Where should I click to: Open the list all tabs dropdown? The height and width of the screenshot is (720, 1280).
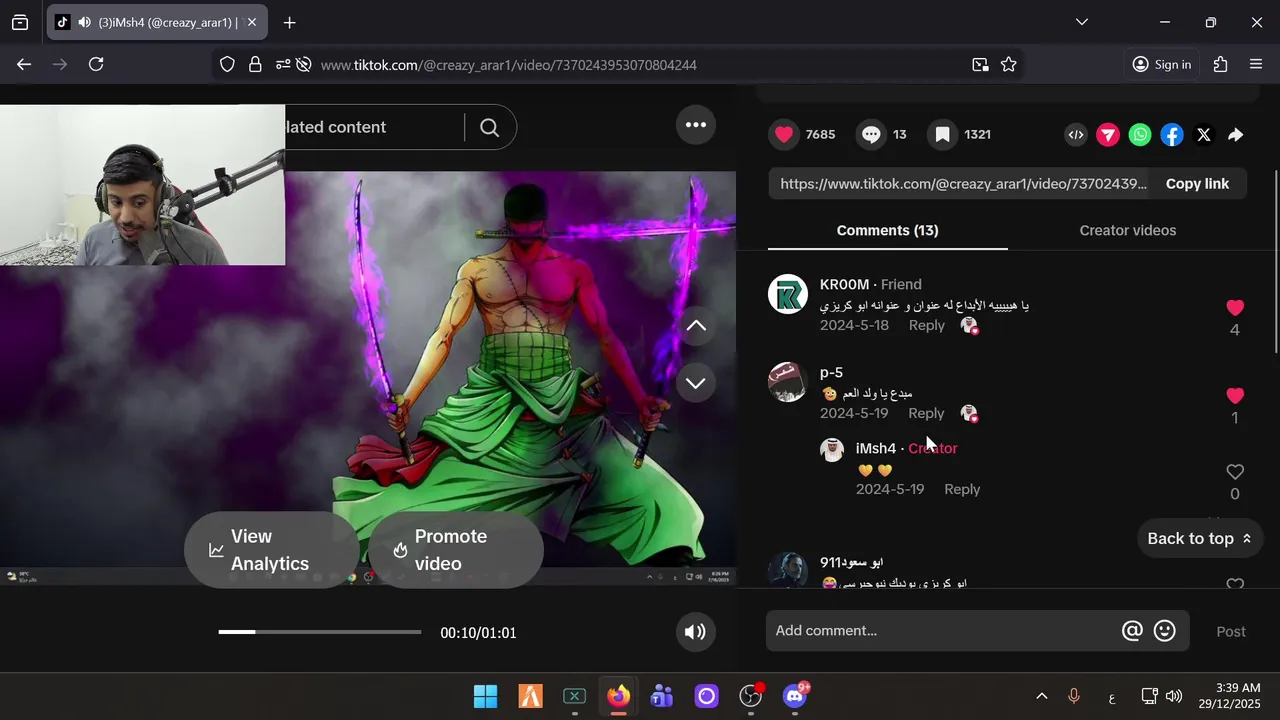1081,22
